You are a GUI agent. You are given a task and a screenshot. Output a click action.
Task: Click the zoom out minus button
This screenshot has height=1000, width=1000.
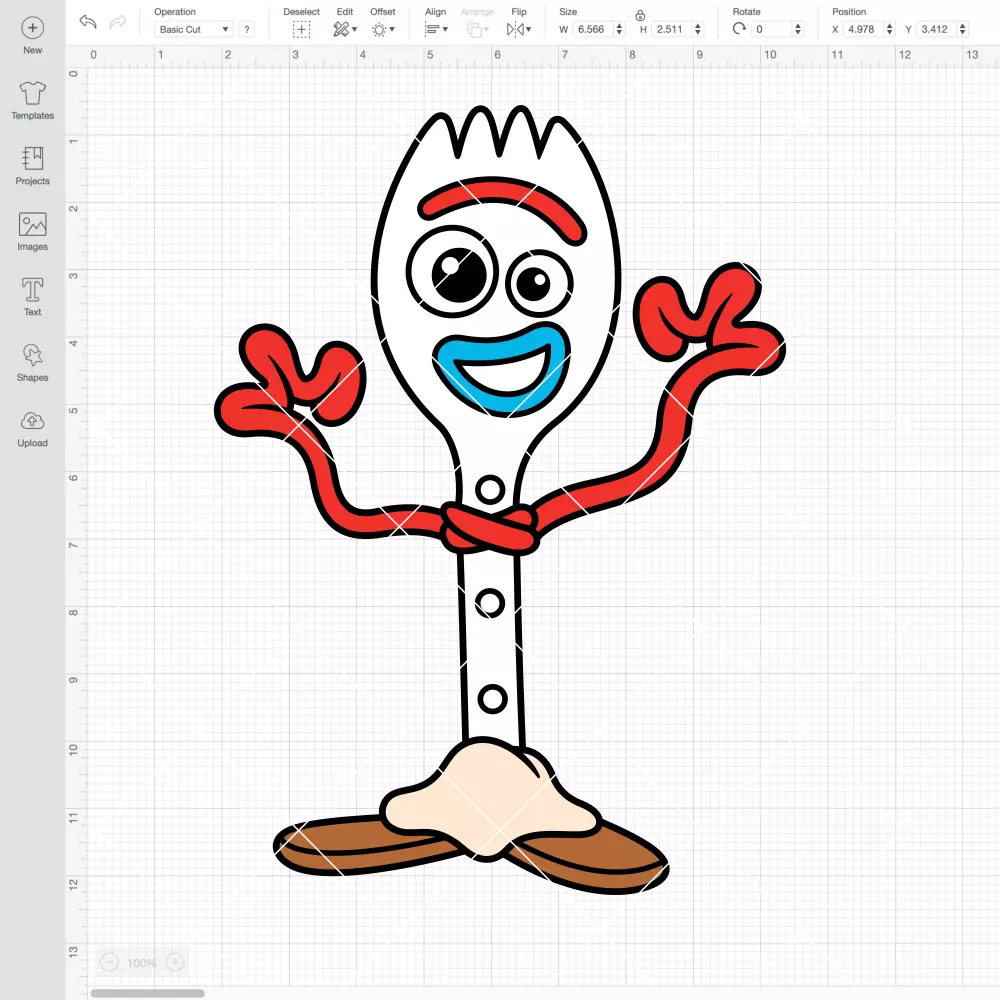(x=110, y=962)
